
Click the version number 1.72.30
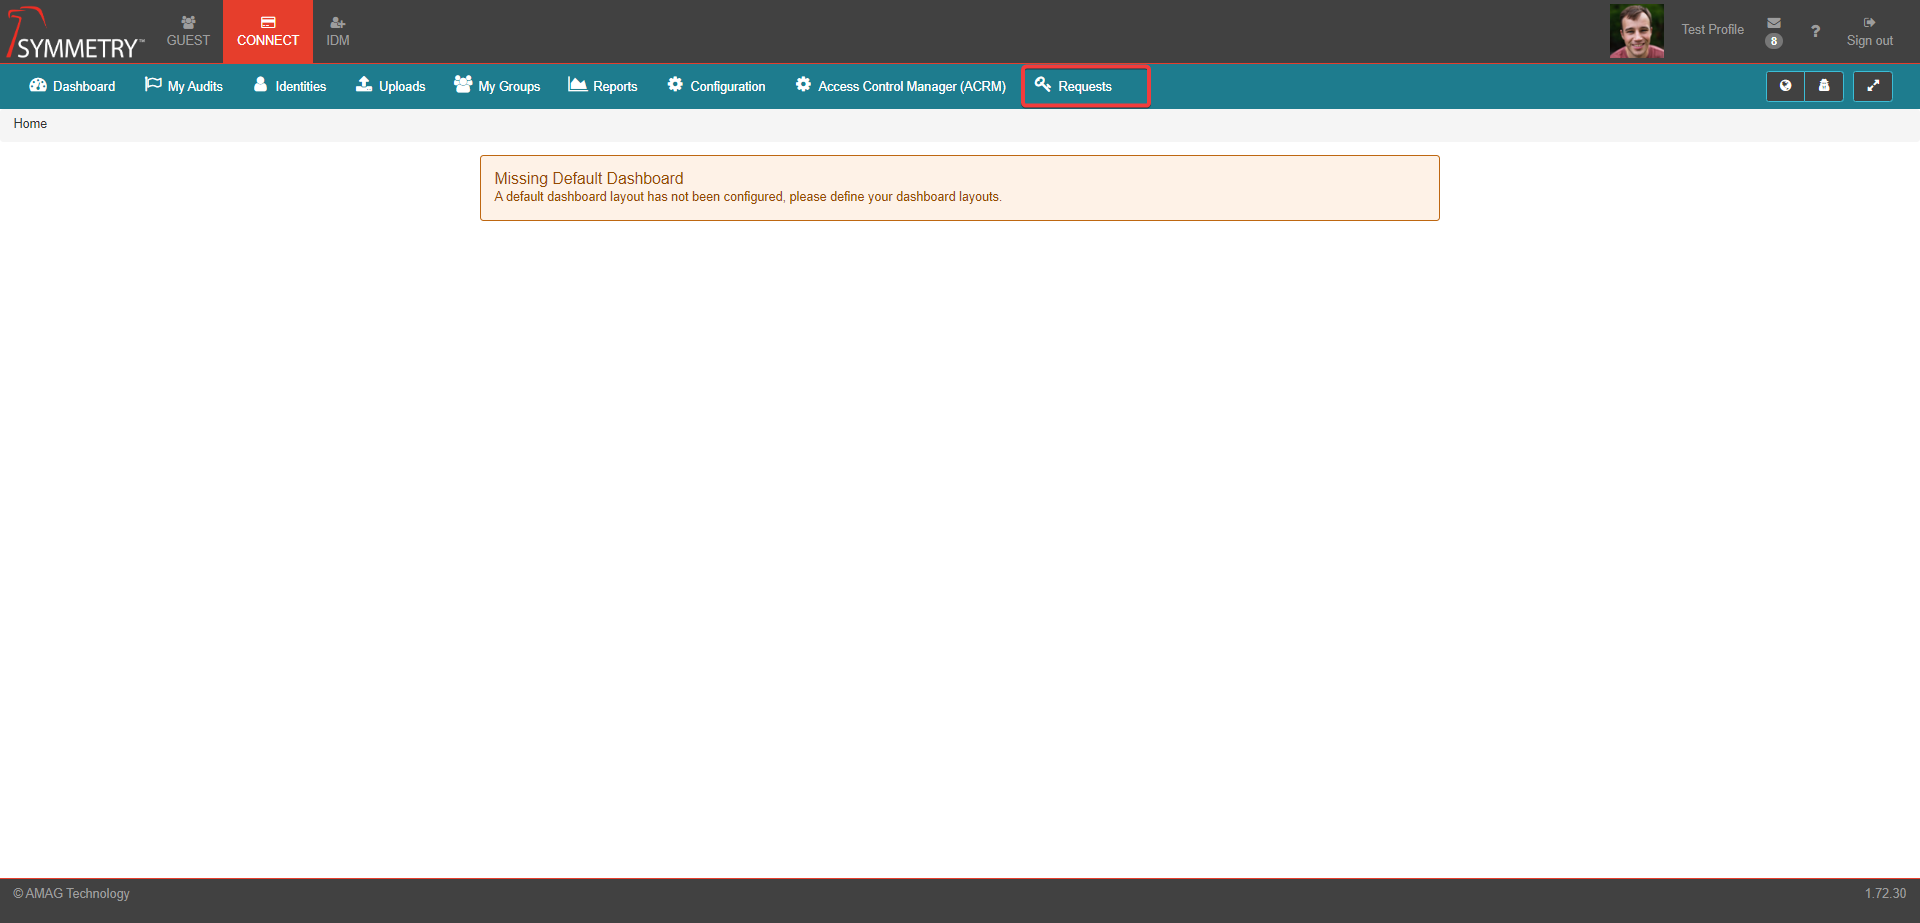click(1885, 893)
